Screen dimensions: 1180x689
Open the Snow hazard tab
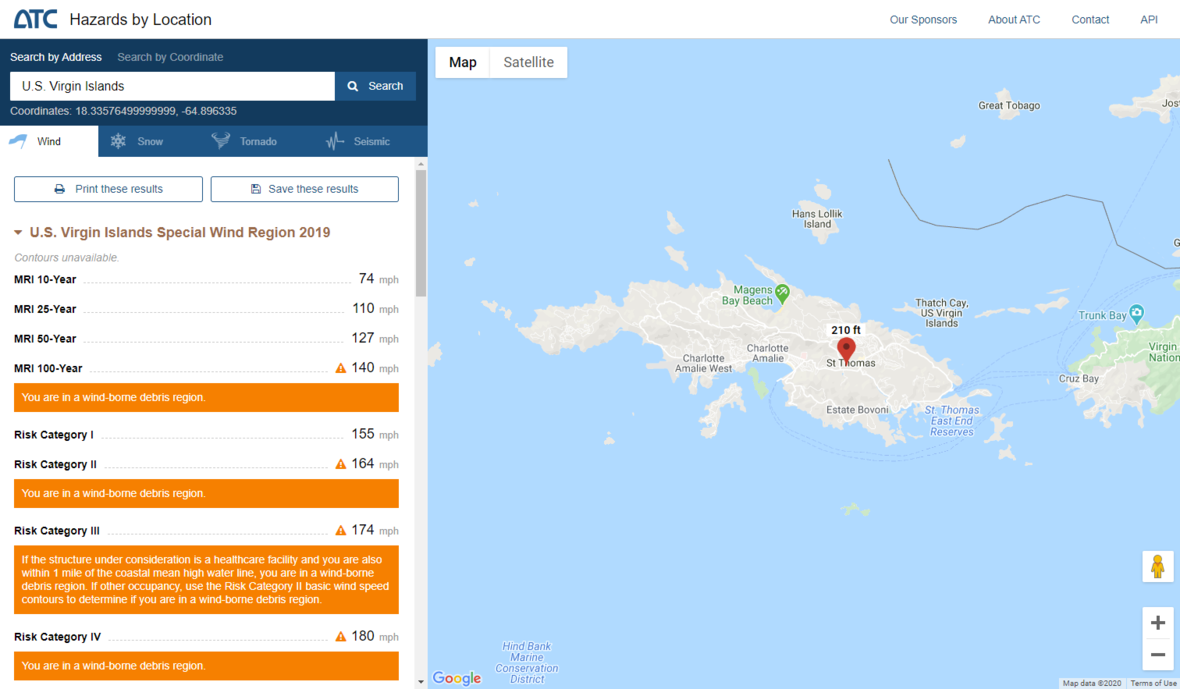pos(138,141)
